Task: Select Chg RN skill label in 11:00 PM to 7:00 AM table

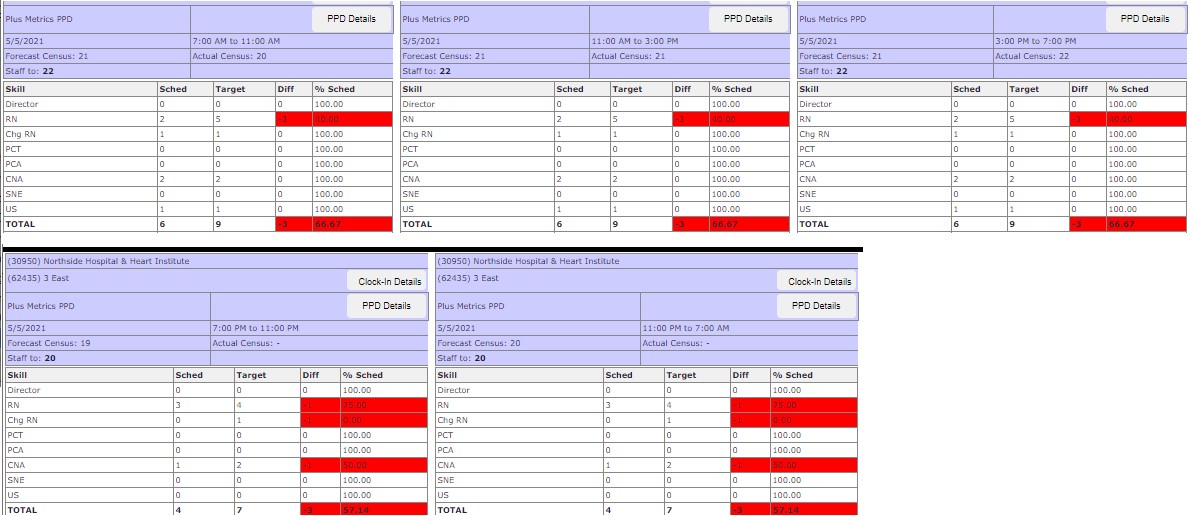Action: [x=451, y=420]
